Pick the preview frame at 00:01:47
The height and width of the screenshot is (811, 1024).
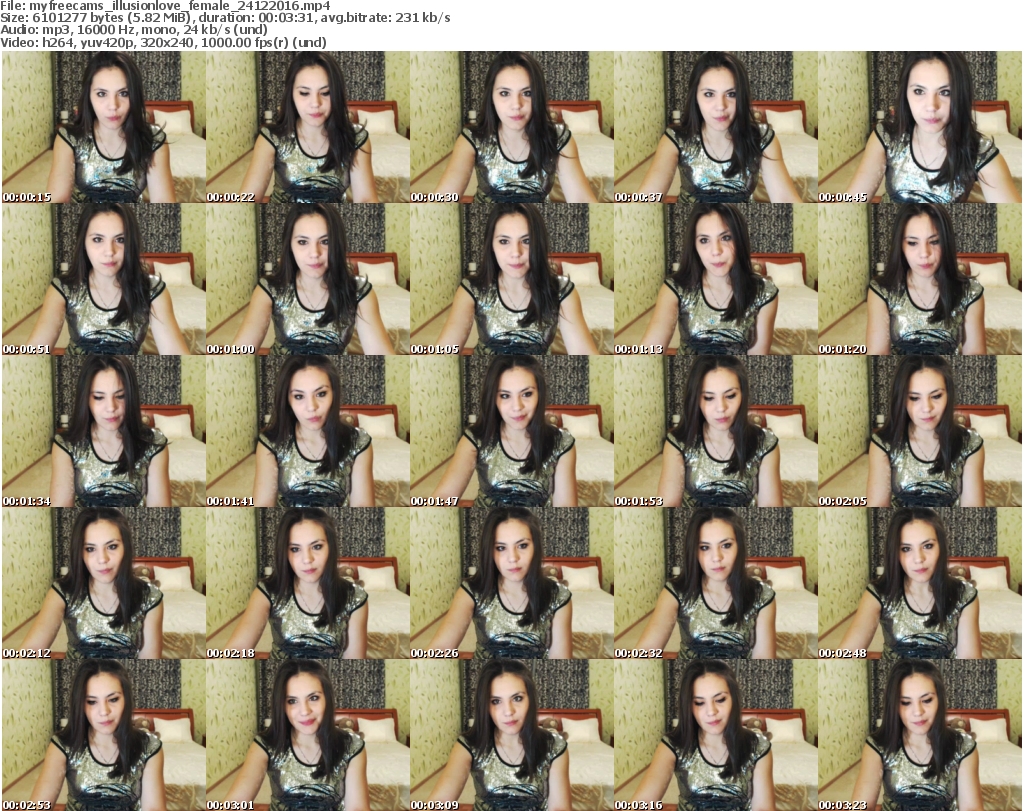coord(511,431)
